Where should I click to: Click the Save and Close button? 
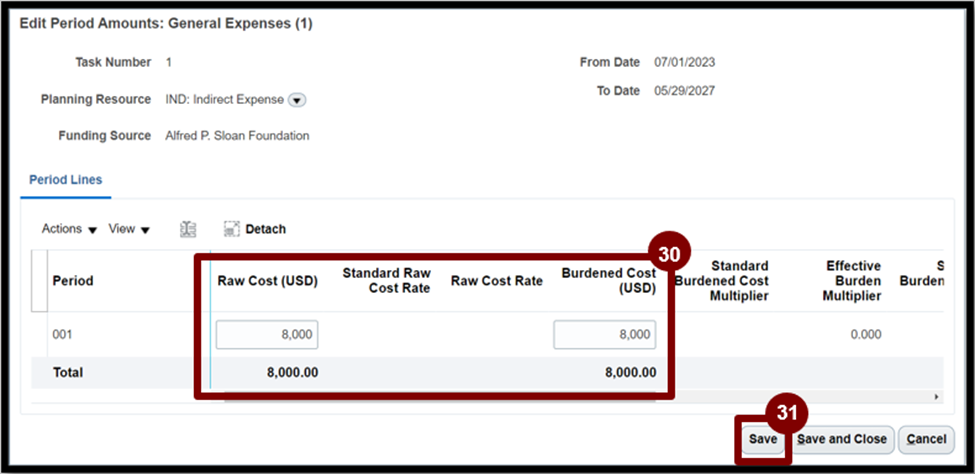coord(843,439)
